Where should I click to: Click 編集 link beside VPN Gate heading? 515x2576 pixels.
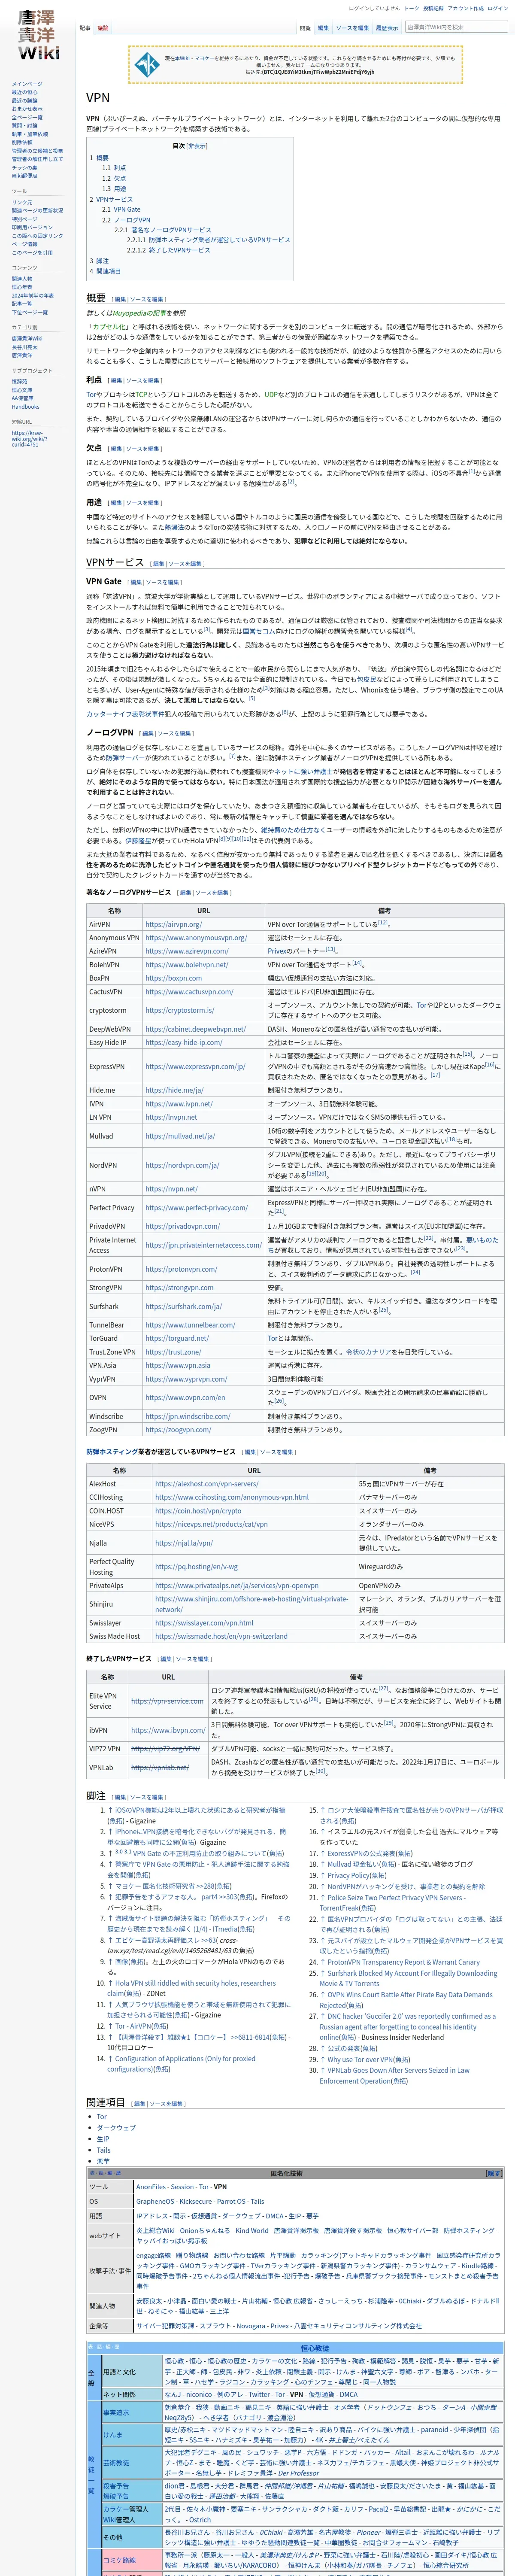coord(135,582)
